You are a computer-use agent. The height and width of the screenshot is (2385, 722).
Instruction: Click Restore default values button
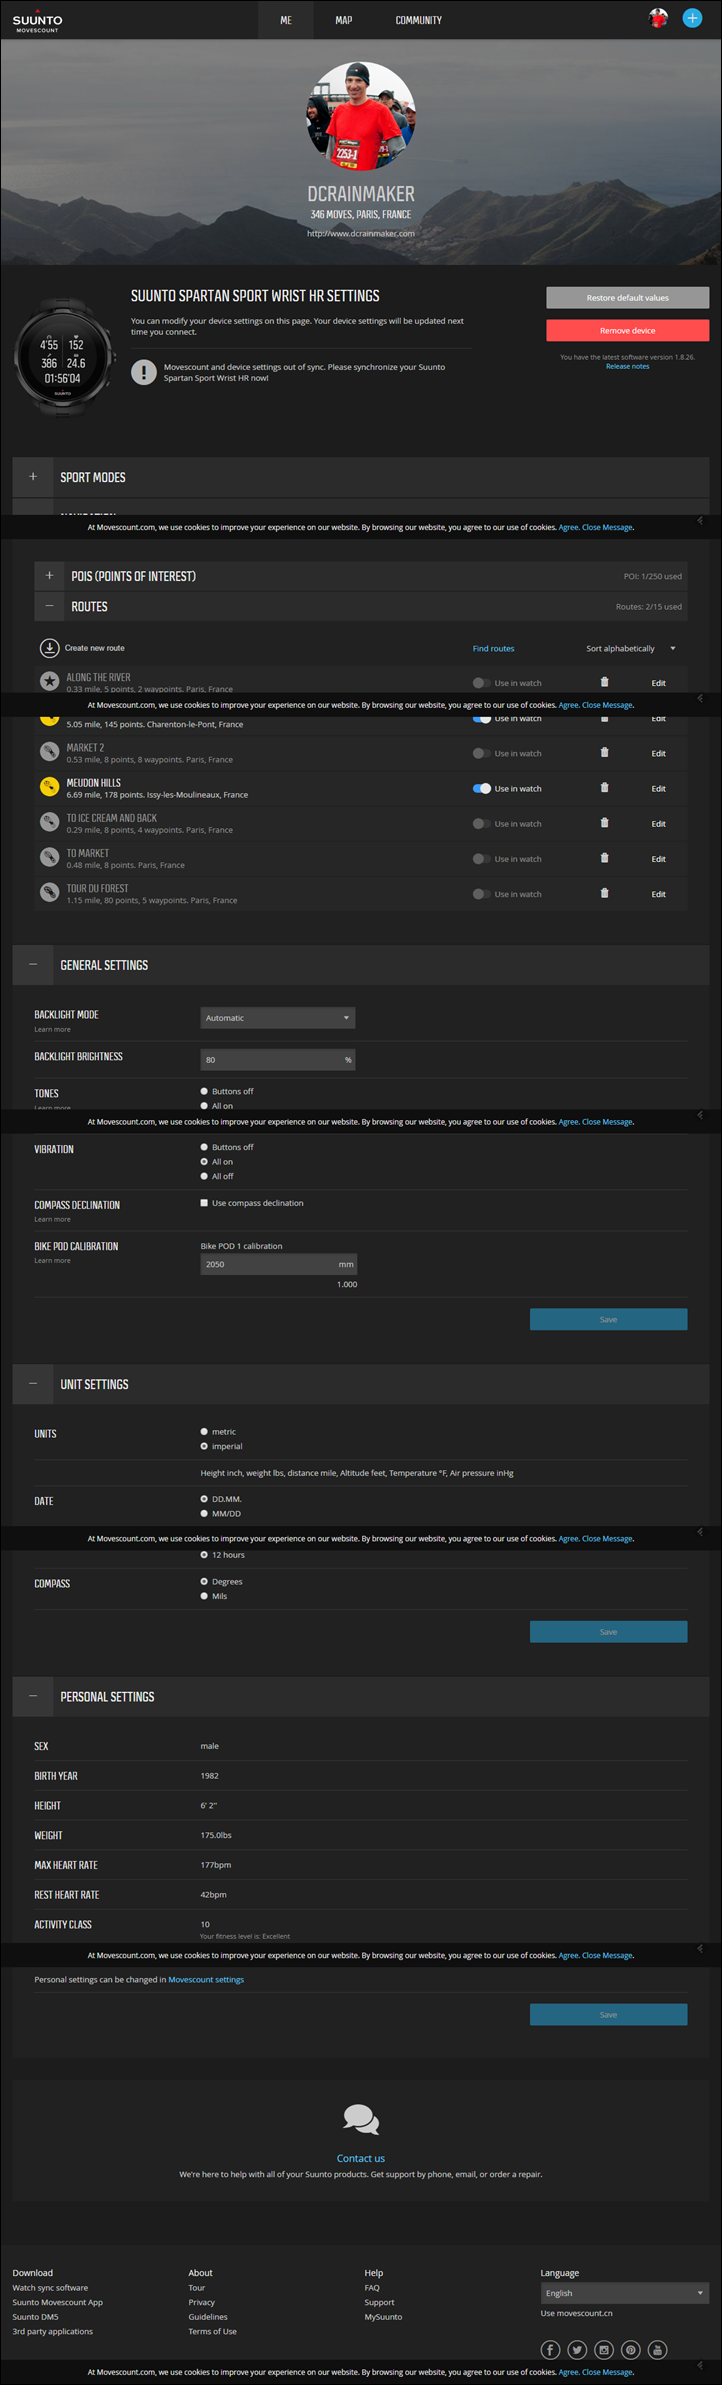click(628, 298)
